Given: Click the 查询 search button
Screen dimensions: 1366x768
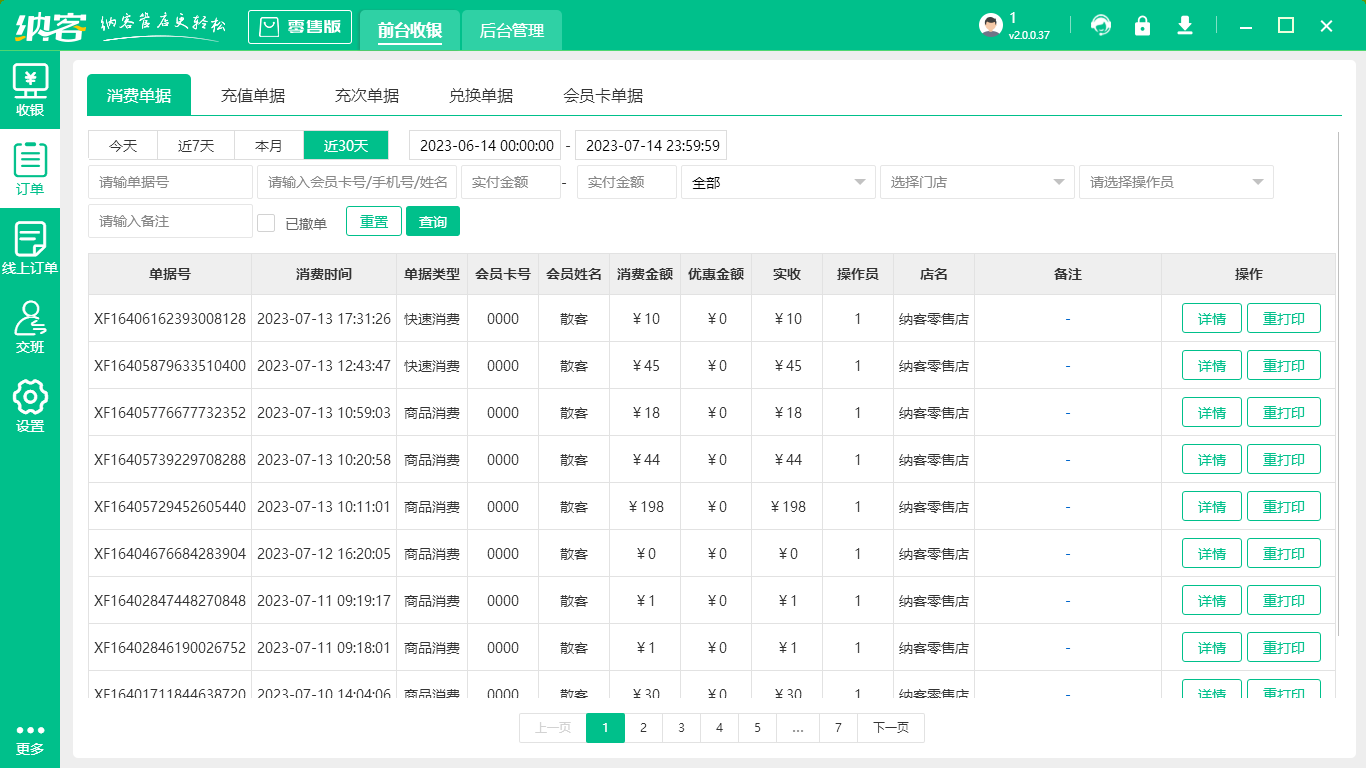Looking at the screenshot, I should 433,221.
